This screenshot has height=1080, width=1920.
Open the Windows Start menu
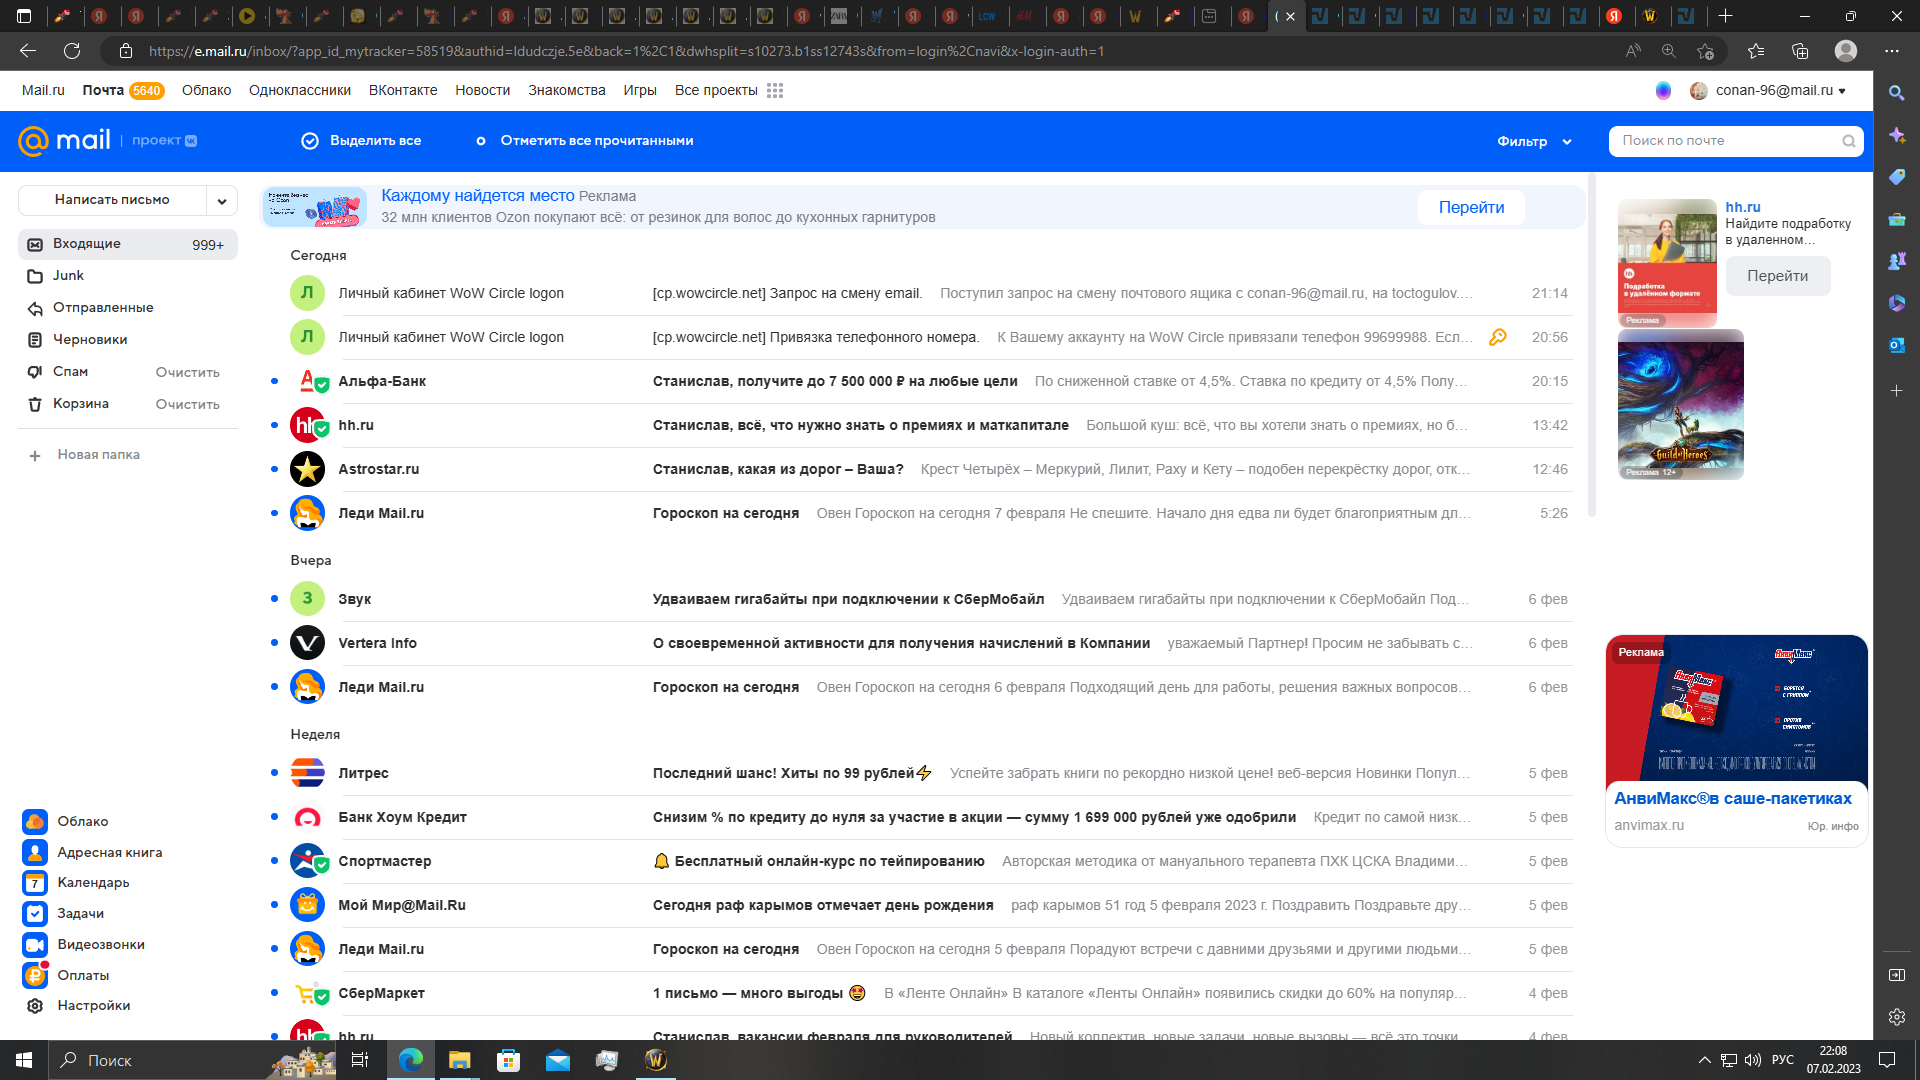tap(24, 1061)
